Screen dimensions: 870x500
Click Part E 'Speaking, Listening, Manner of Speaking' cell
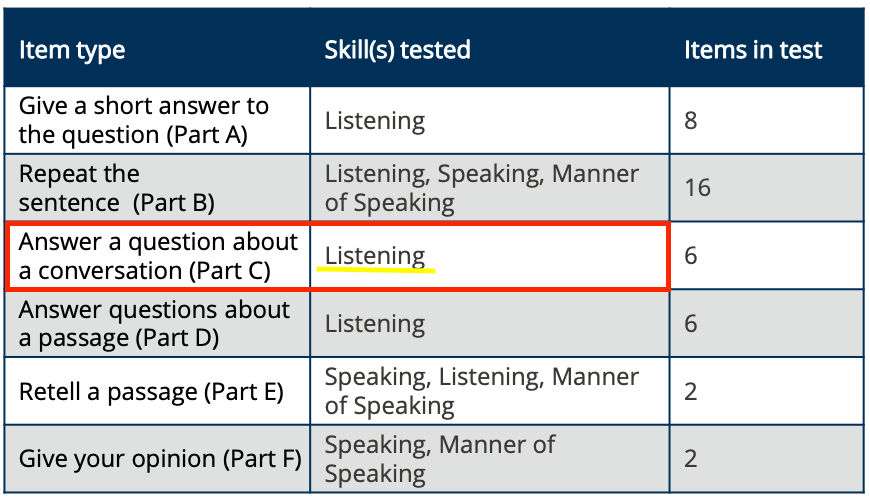click(x=489, y=391)
